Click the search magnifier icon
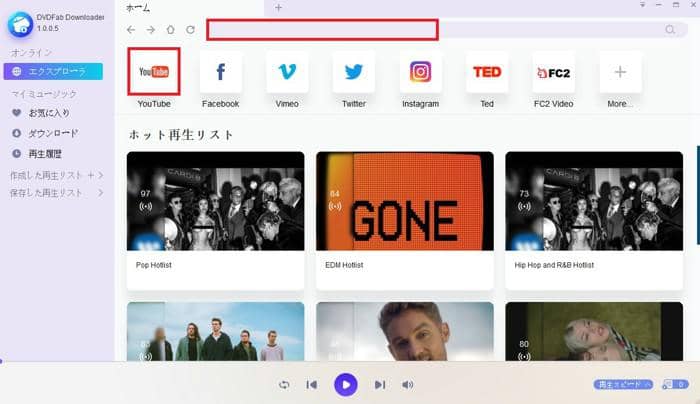The height and width of the screenshot is (404, 700). coord(669,30)
